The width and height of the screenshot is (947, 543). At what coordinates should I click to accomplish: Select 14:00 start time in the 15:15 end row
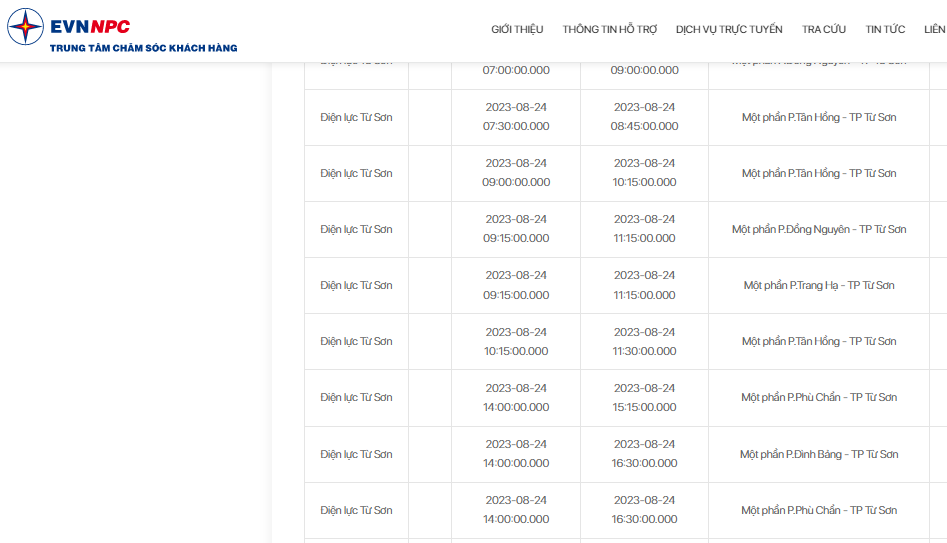click(x=516, y=397)
